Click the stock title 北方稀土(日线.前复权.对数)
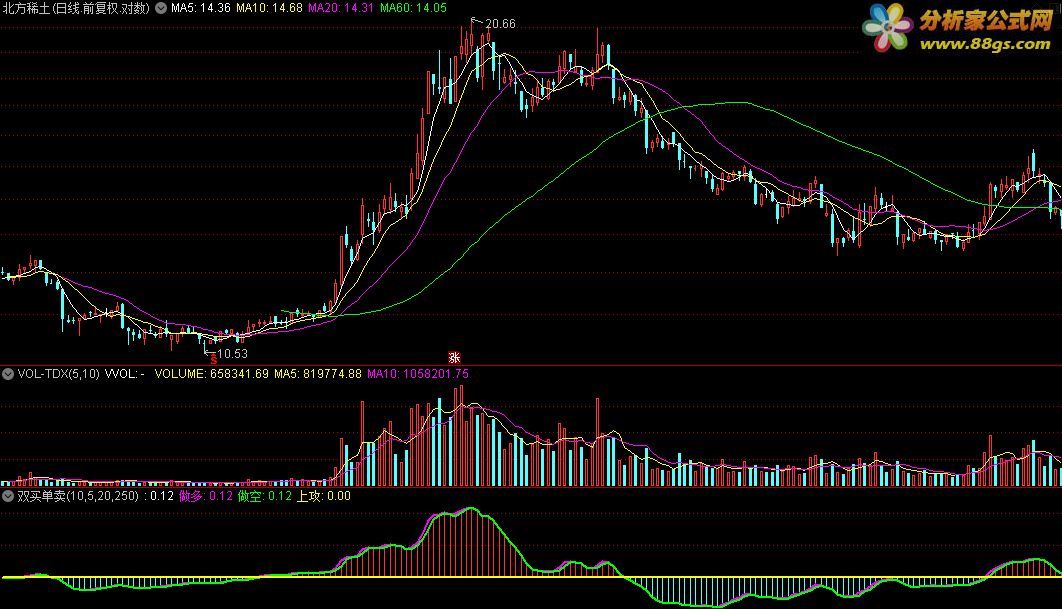This screenshot has height=609, width=1062. point(76,8)
